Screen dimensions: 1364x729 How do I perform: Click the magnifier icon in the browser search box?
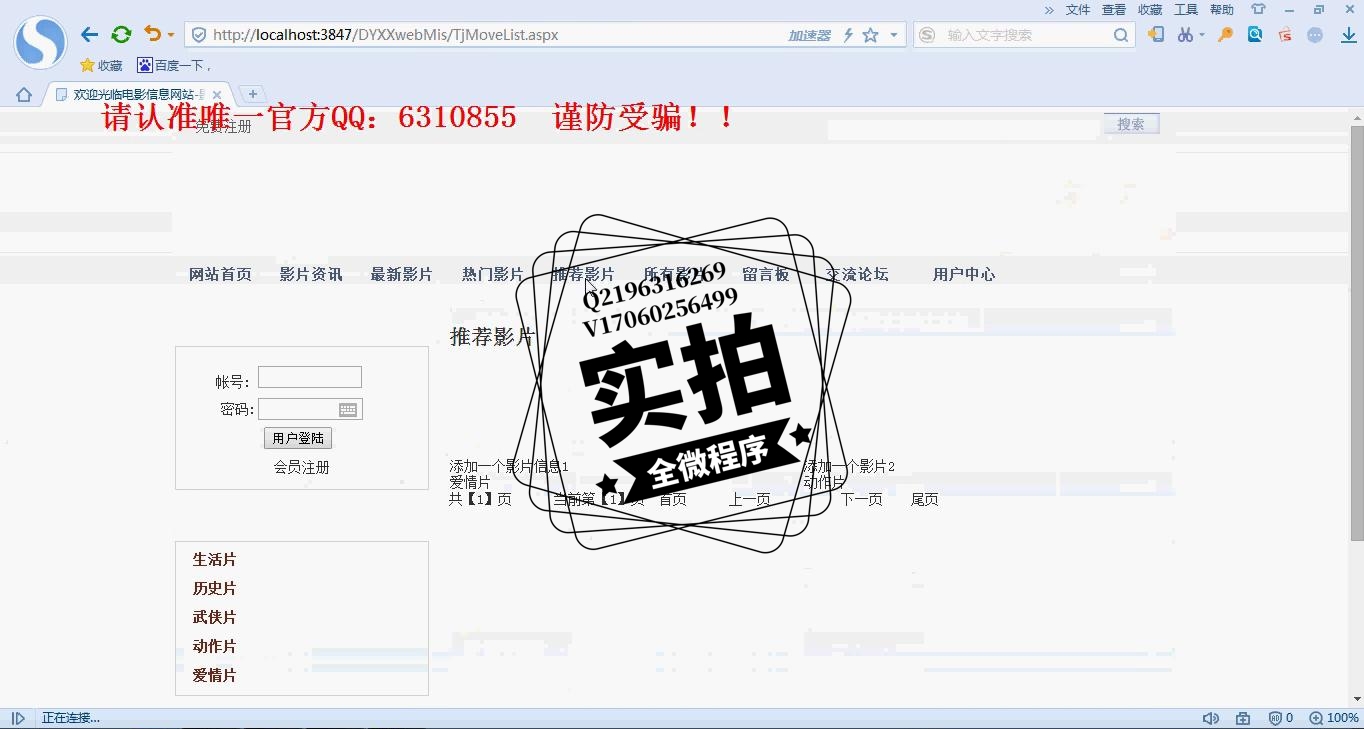[1121, 35]
